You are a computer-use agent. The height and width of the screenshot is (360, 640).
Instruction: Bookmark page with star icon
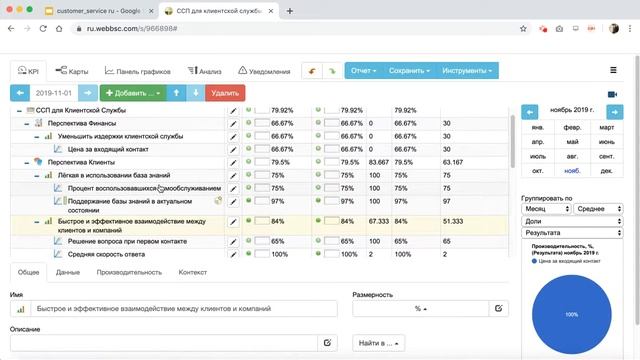click(x=523, y=29)
